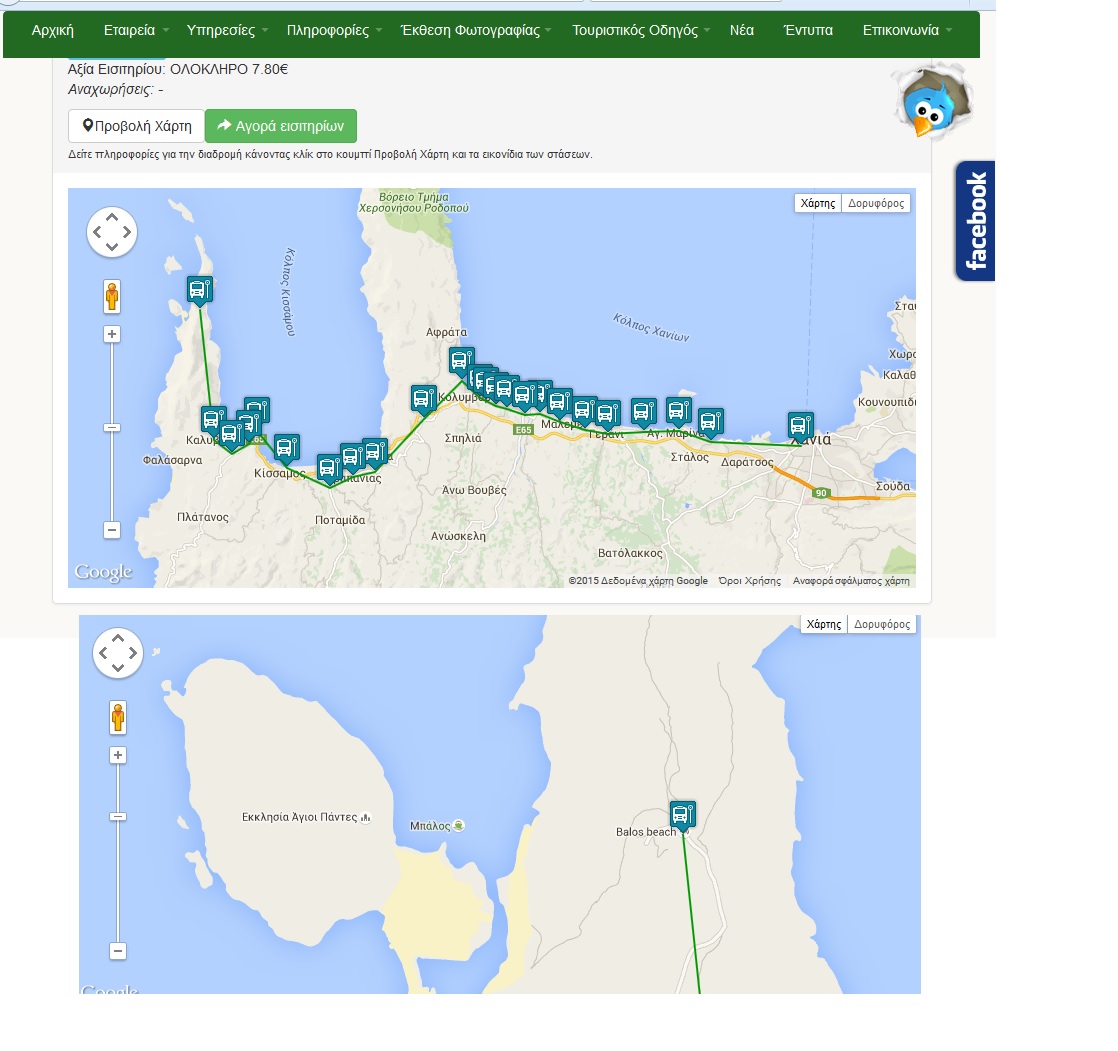Image resolution: width=1118 pixels, height=1051 pixels.
Task: Open the Έντυπα menu item
Action: click(x=808, y=31)
